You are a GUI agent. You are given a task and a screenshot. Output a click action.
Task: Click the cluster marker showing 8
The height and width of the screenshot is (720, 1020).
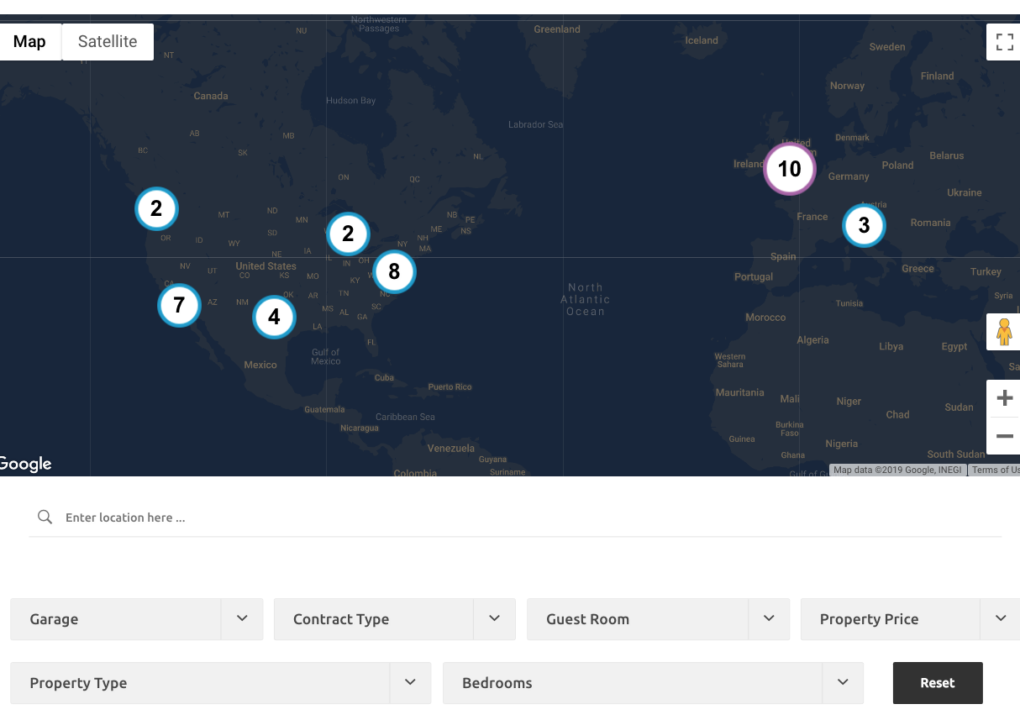394,271
